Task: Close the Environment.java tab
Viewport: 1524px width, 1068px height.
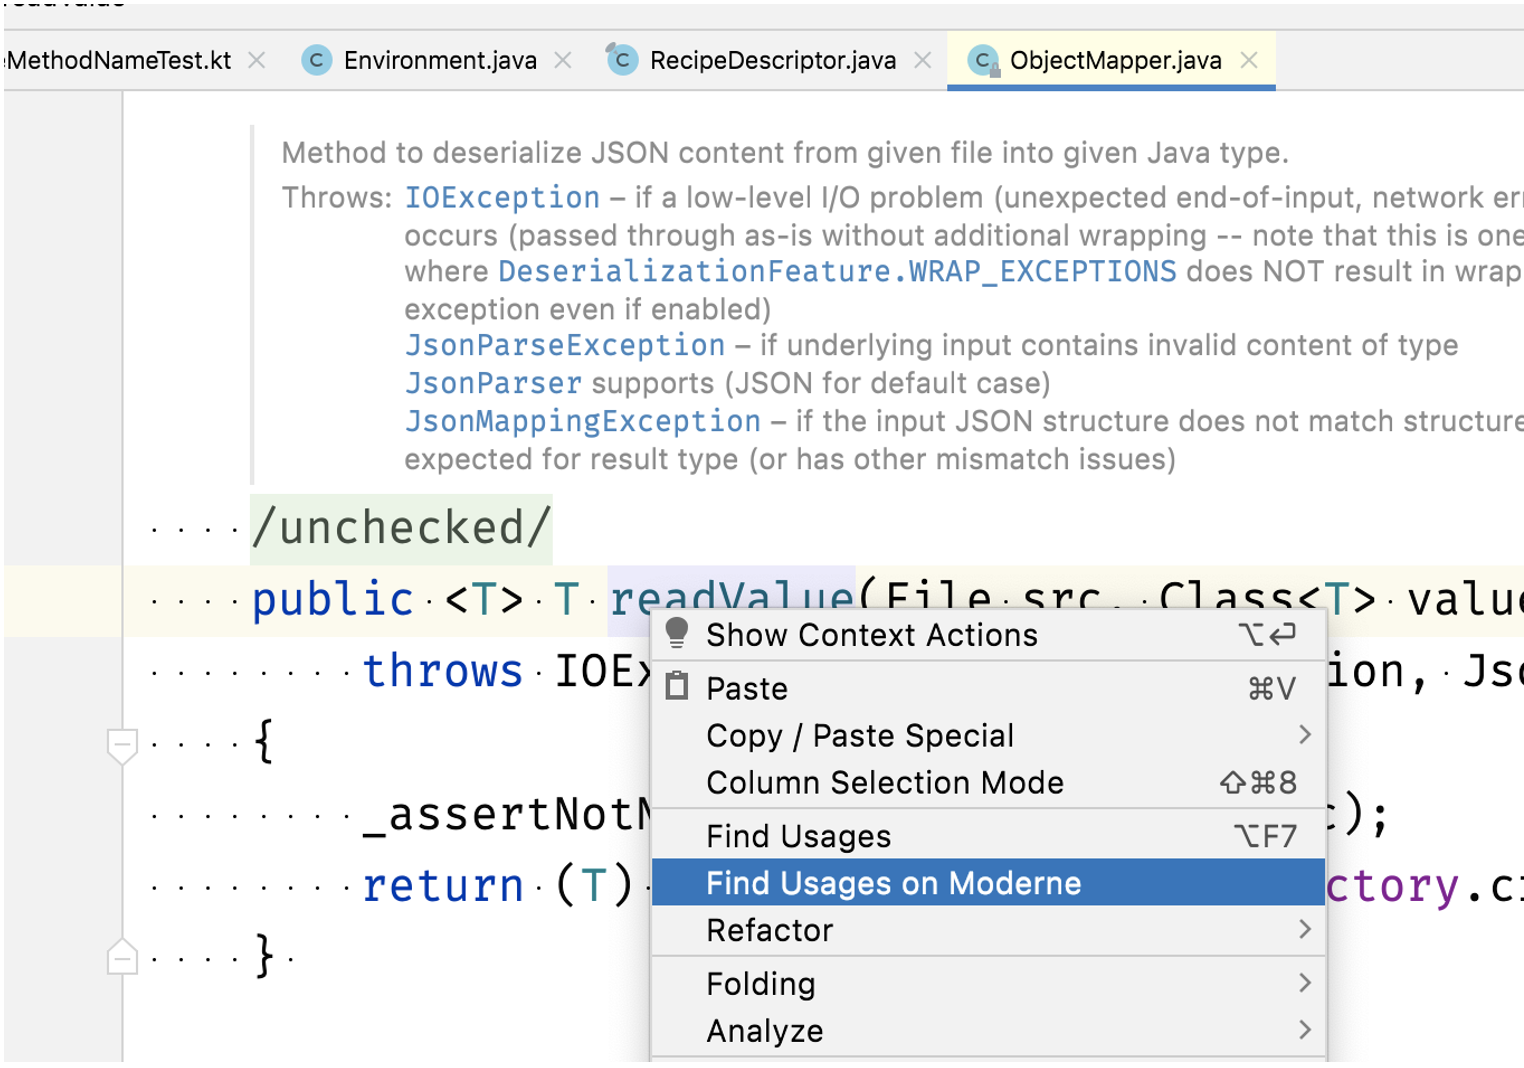Action: 563,61
